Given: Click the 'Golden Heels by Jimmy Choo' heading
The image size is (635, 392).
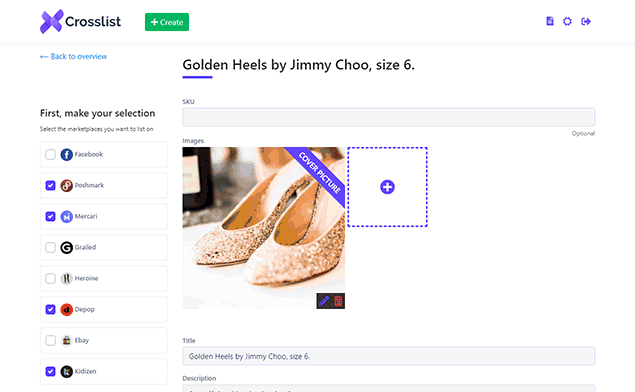Looking at the screenshot, I should [x=298, y=65].
